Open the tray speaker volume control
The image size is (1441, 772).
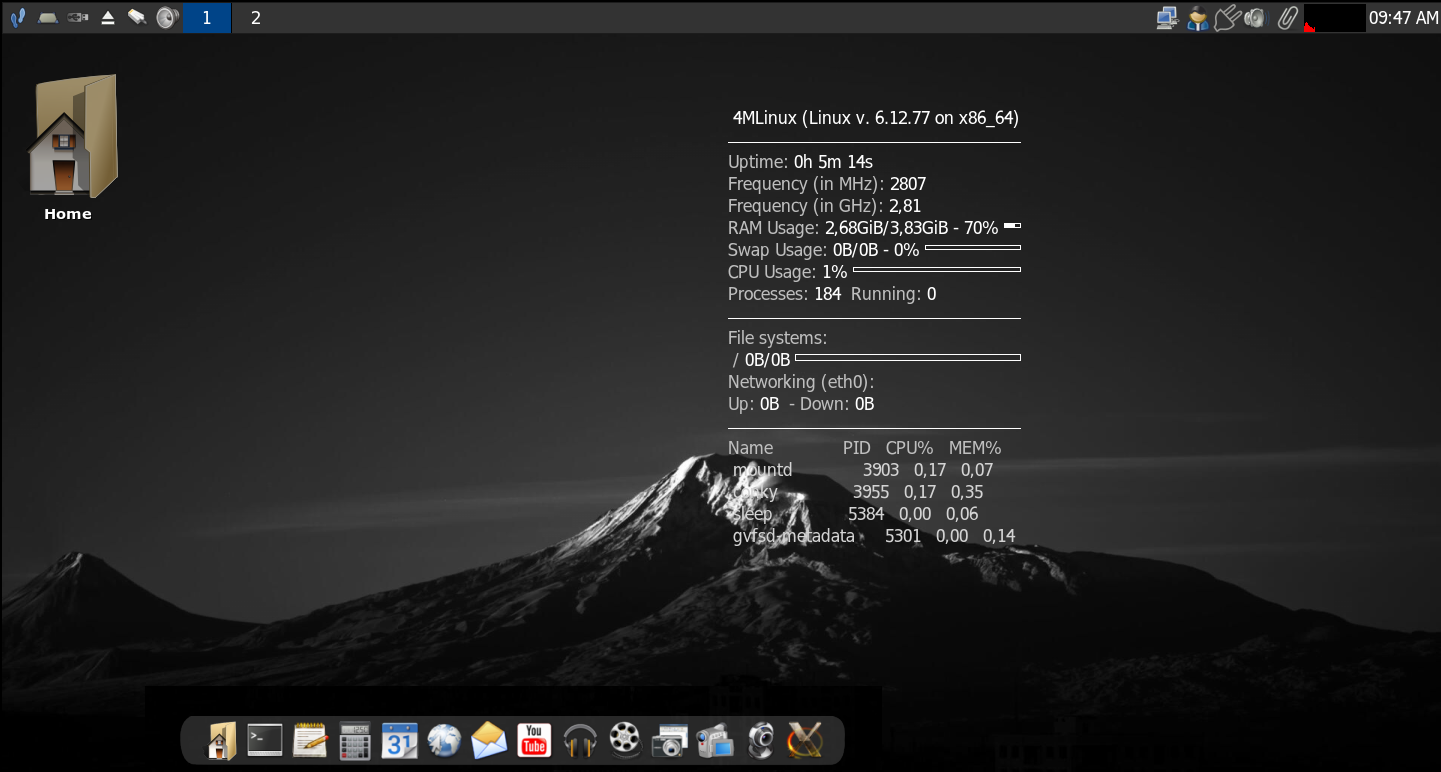coord(1255,18)
